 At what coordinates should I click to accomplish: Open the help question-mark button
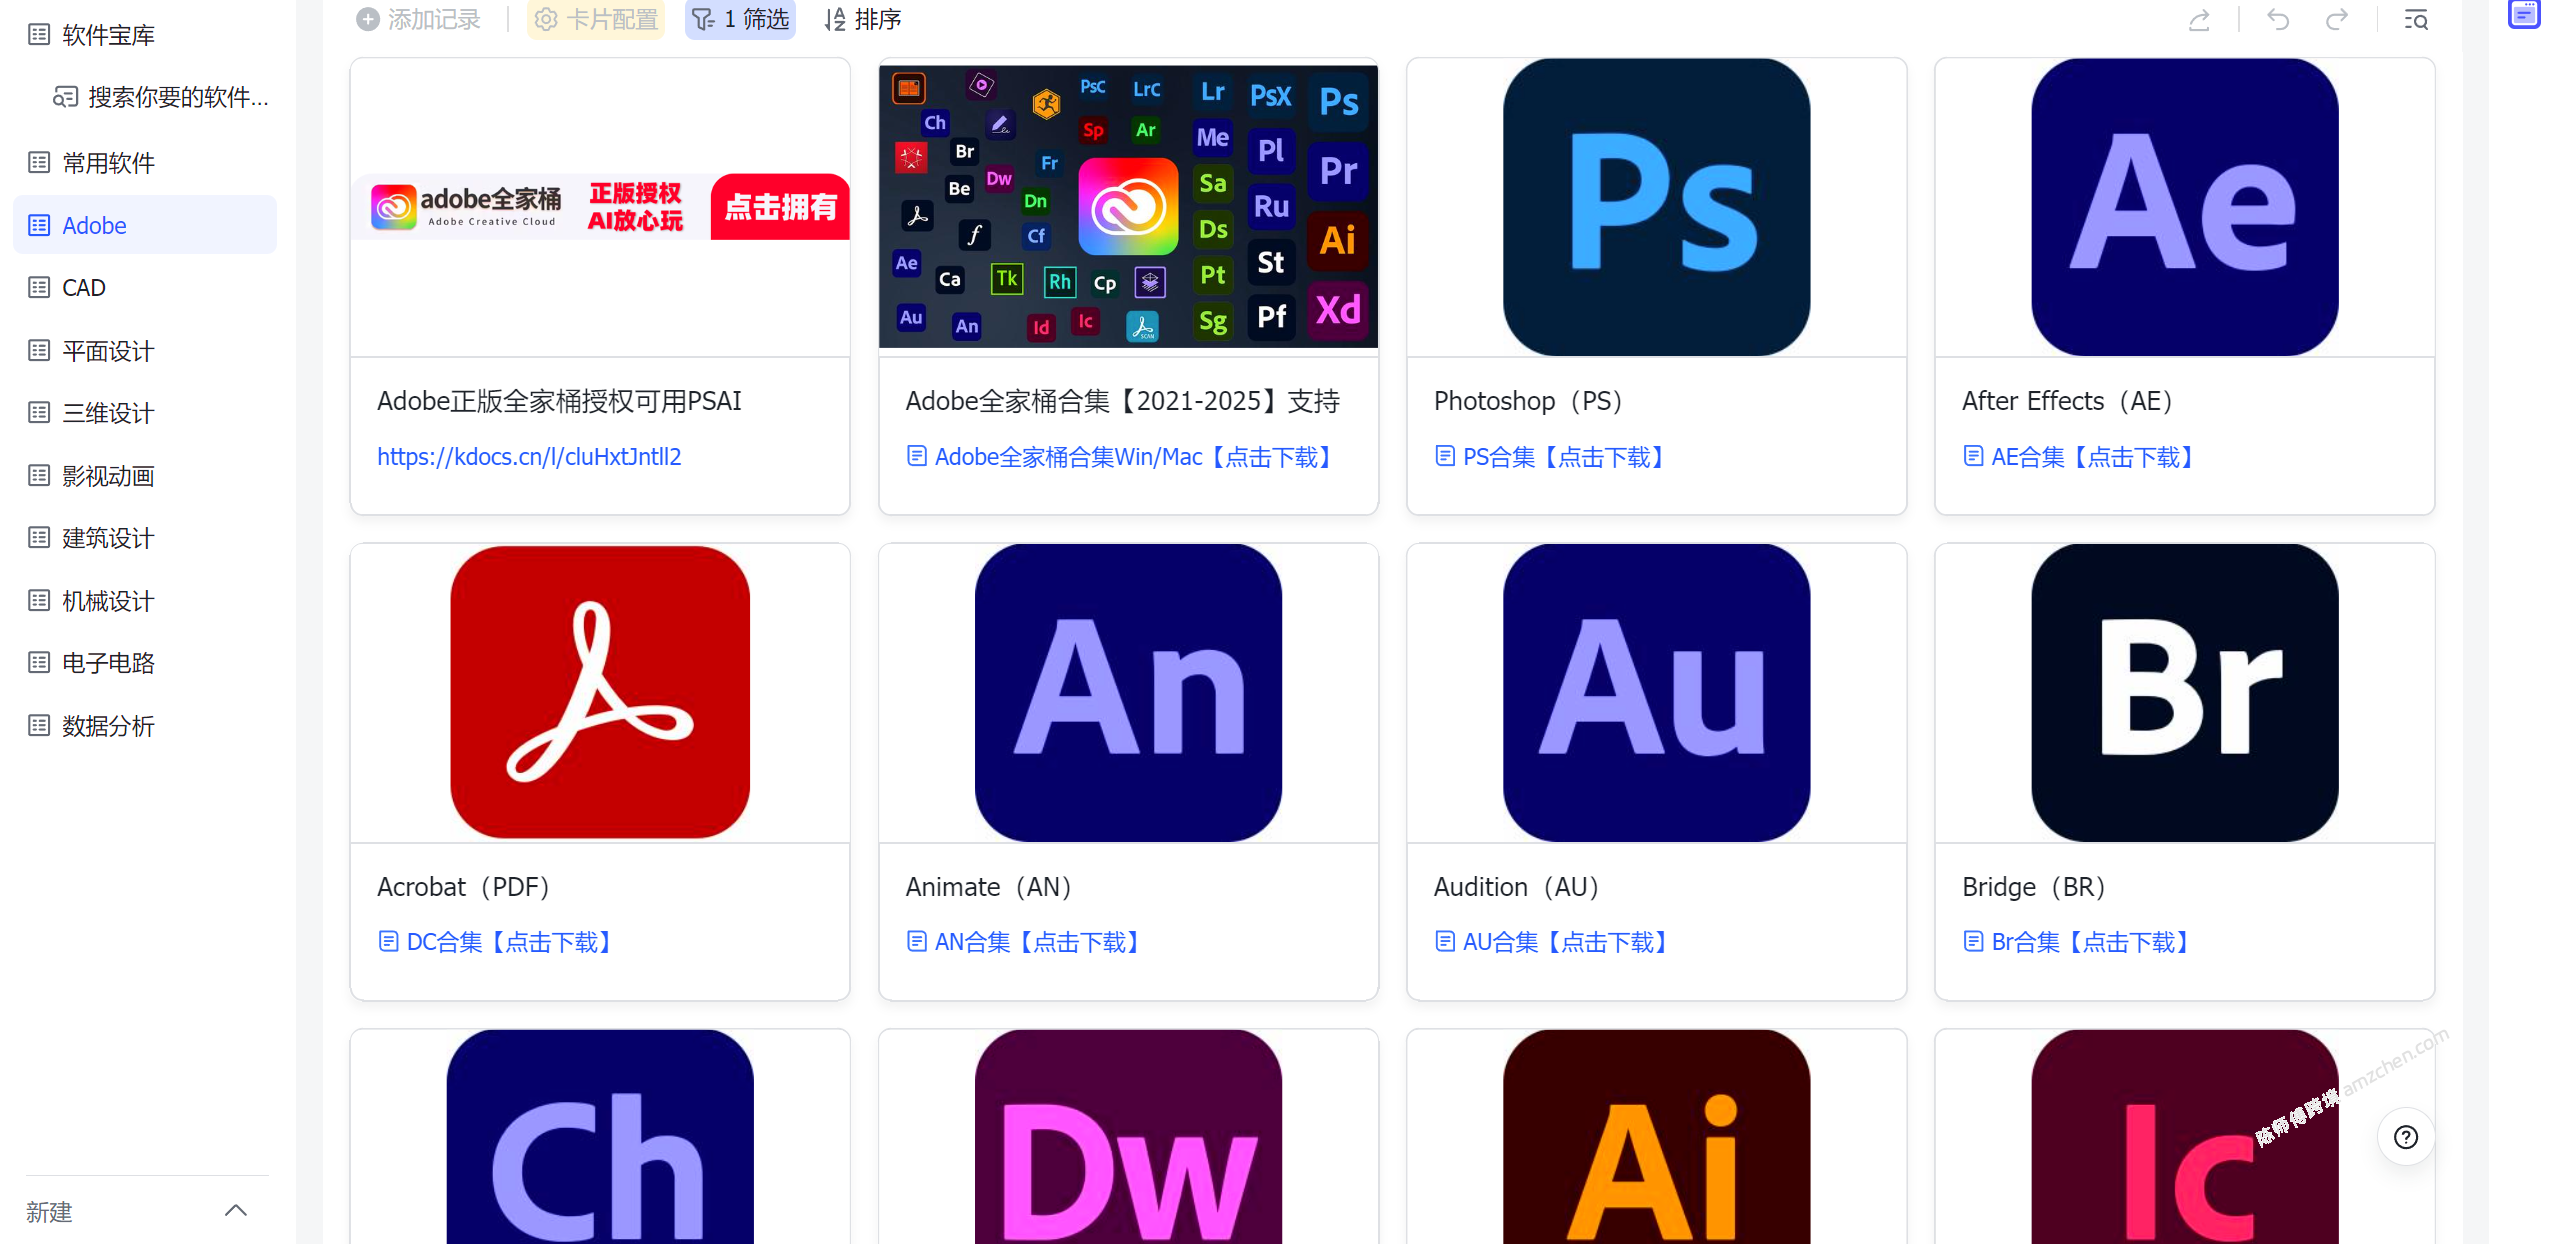tap(2406, 1137)
